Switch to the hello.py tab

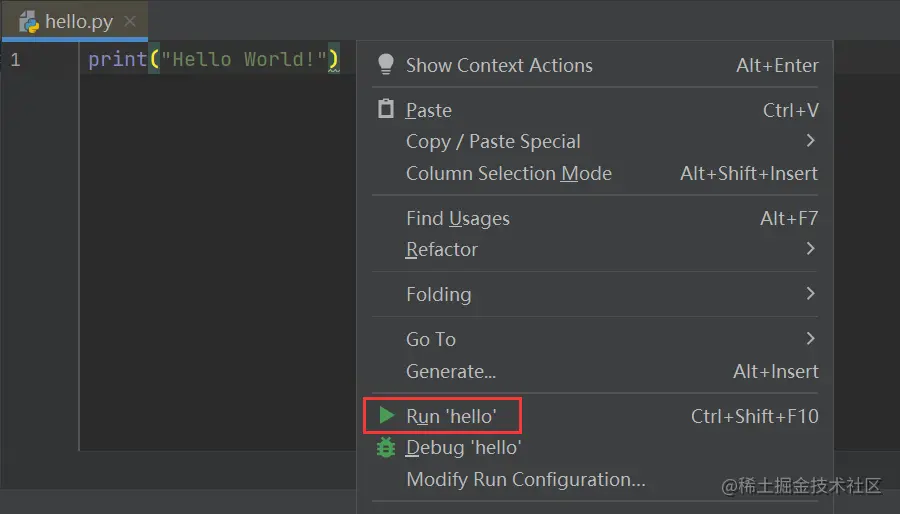click(78, 21)
